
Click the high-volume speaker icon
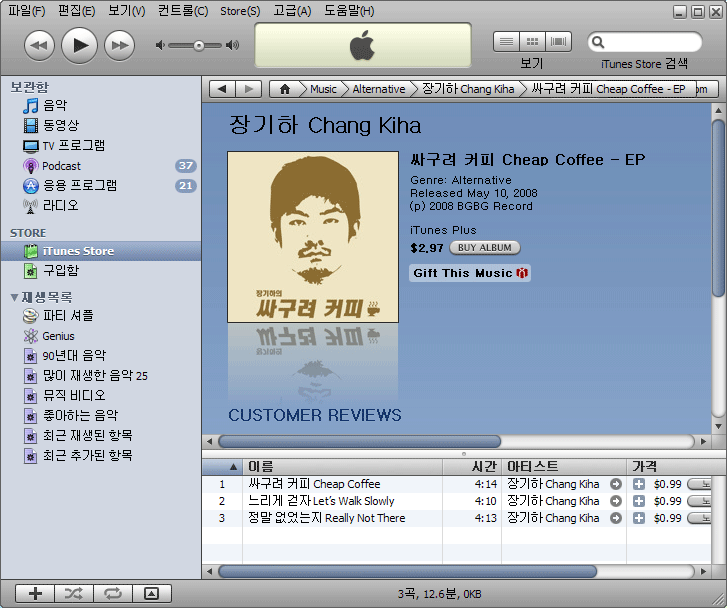coord(232,45)
